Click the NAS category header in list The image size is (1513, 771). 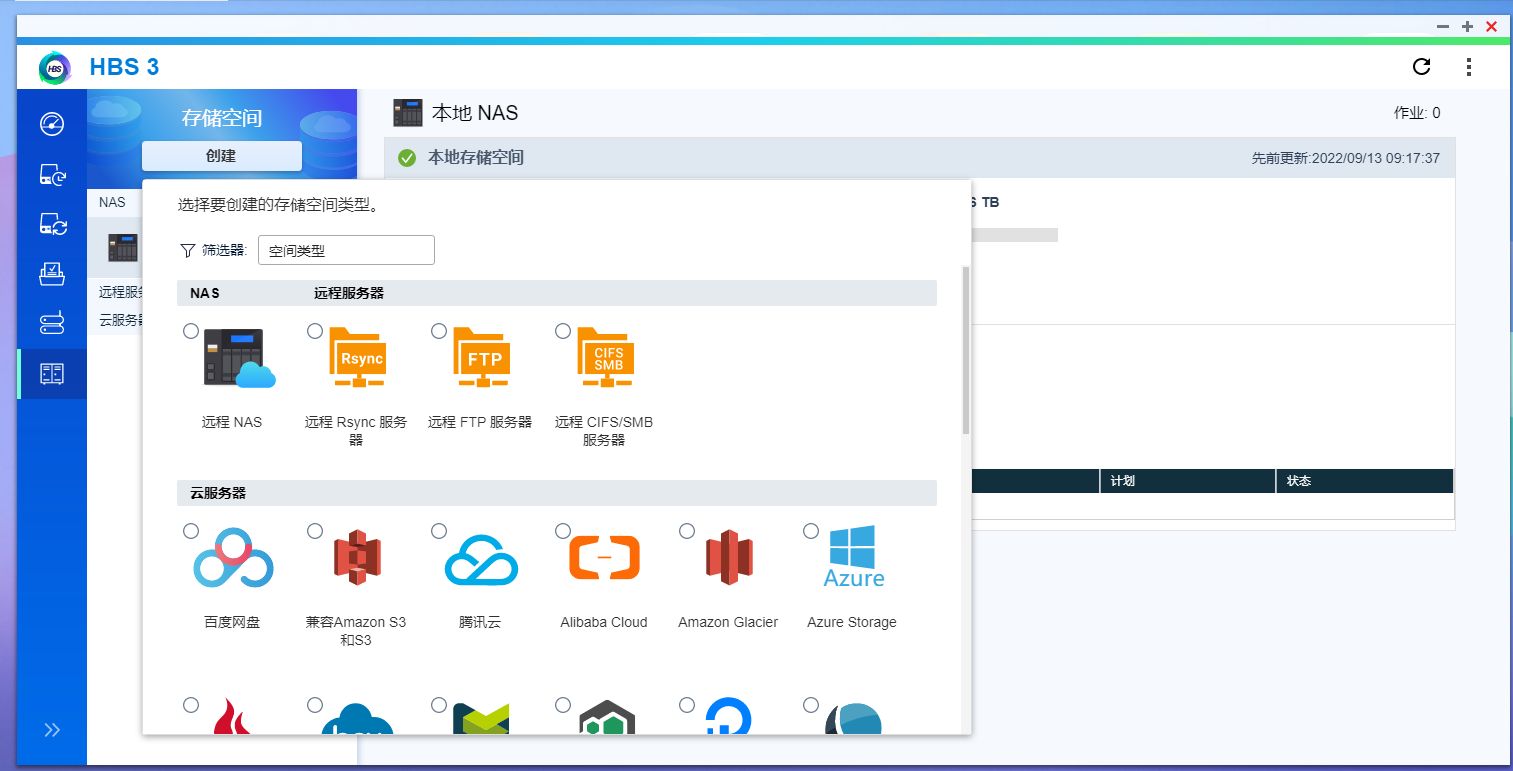pos(112,202)
